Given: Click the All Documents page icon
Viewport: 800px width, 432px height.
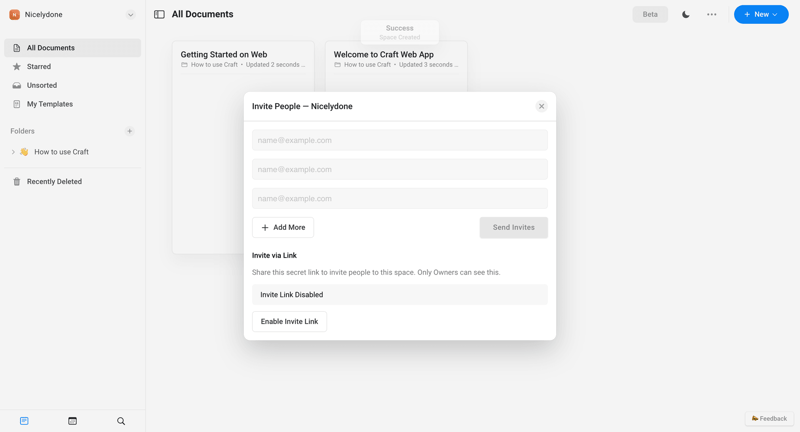Looking at the screenshot, I should pos(17,48).
